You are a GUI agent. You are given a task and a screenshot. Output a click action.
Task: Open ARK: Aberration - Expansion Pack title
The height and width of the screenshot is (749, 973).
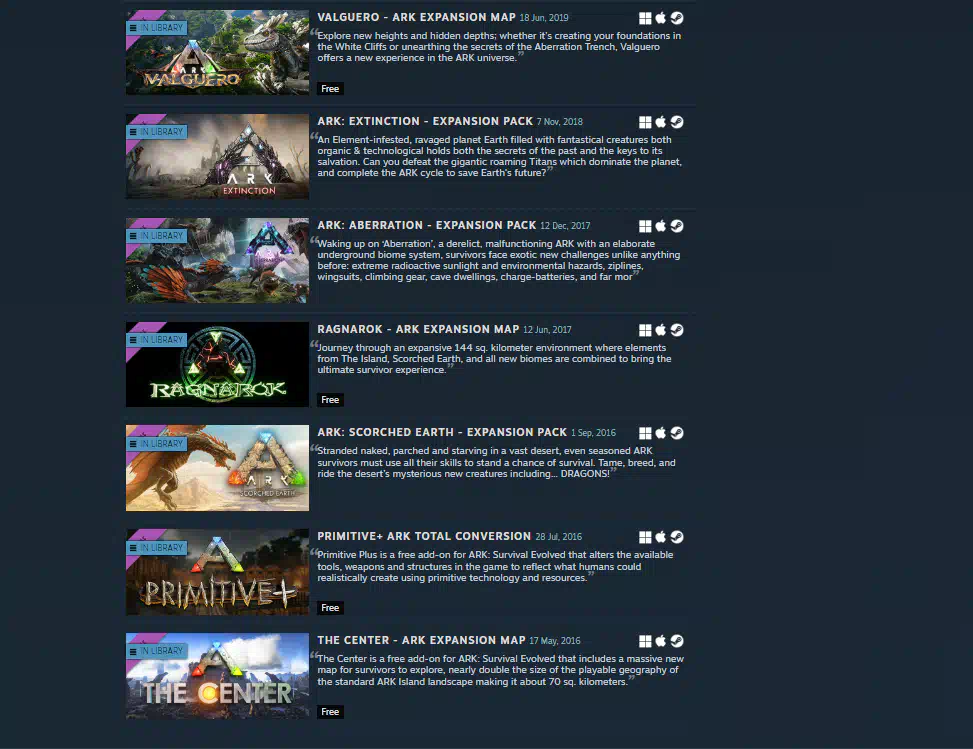click(426, 225)
